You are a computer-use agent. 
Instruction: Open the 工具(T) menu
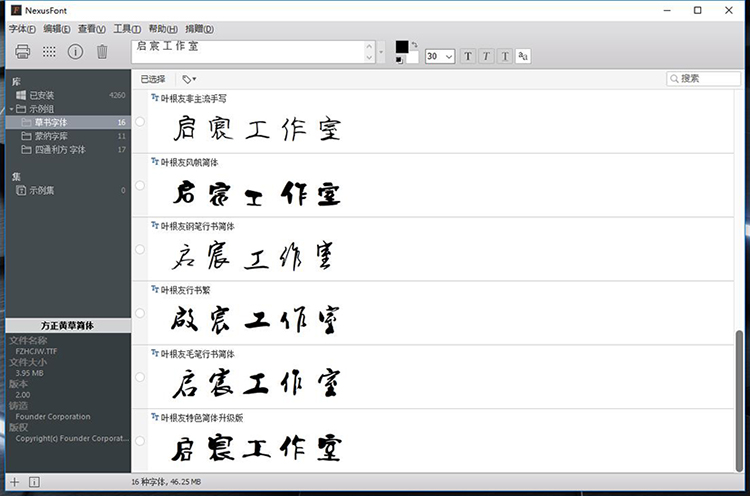coord(127,29)
